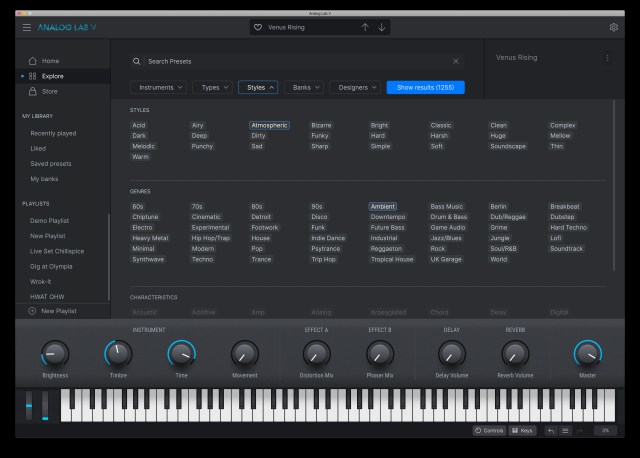
Task: Create a New Playlist
Action: tap(59, 311)
